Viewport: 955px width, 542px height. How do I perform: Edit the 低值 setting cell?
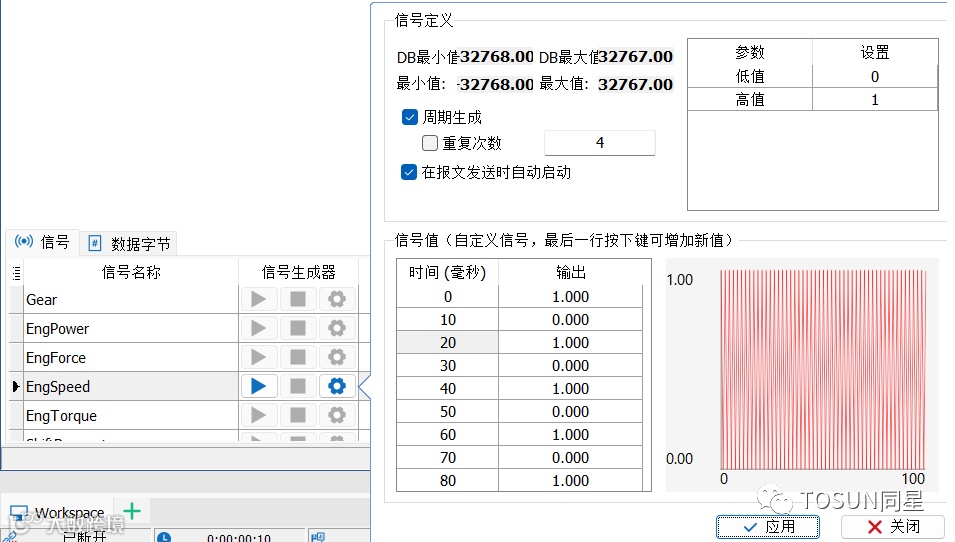click(875, 77)
